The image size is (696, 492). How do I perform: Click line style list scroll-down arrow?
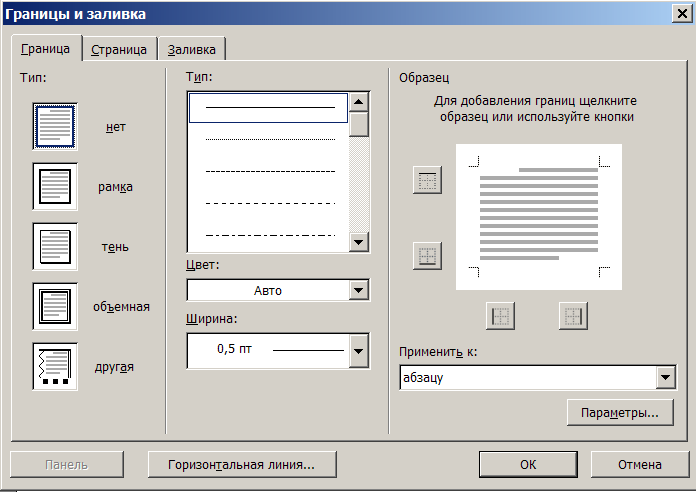[x=359, y=242]
